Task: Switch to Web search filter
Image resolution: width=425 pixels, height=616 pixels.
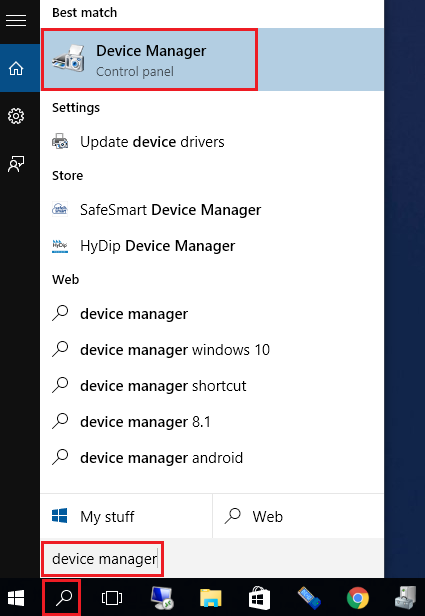Action: click(x=299, y=516)
